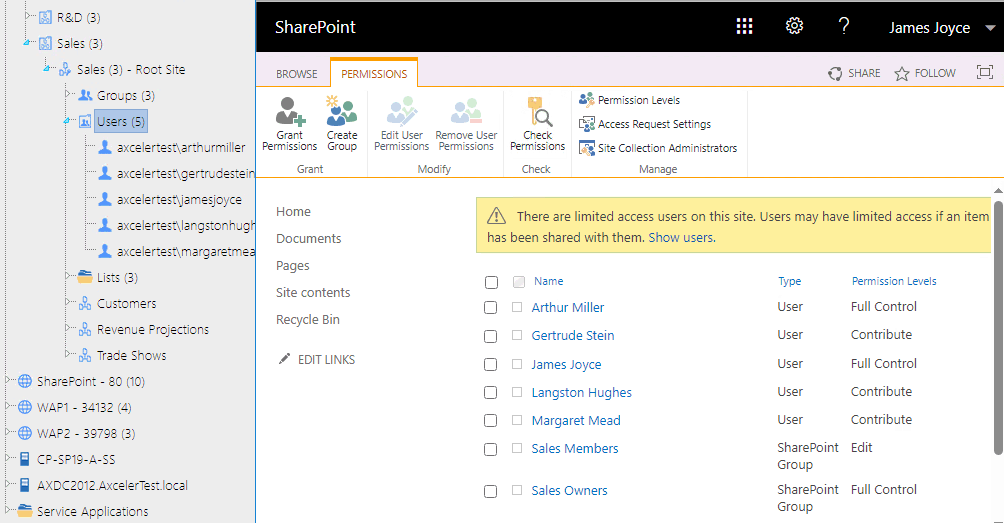Check the box next to Arthur Miller
Screen dimensions: 1004x523
click(491, 308)
